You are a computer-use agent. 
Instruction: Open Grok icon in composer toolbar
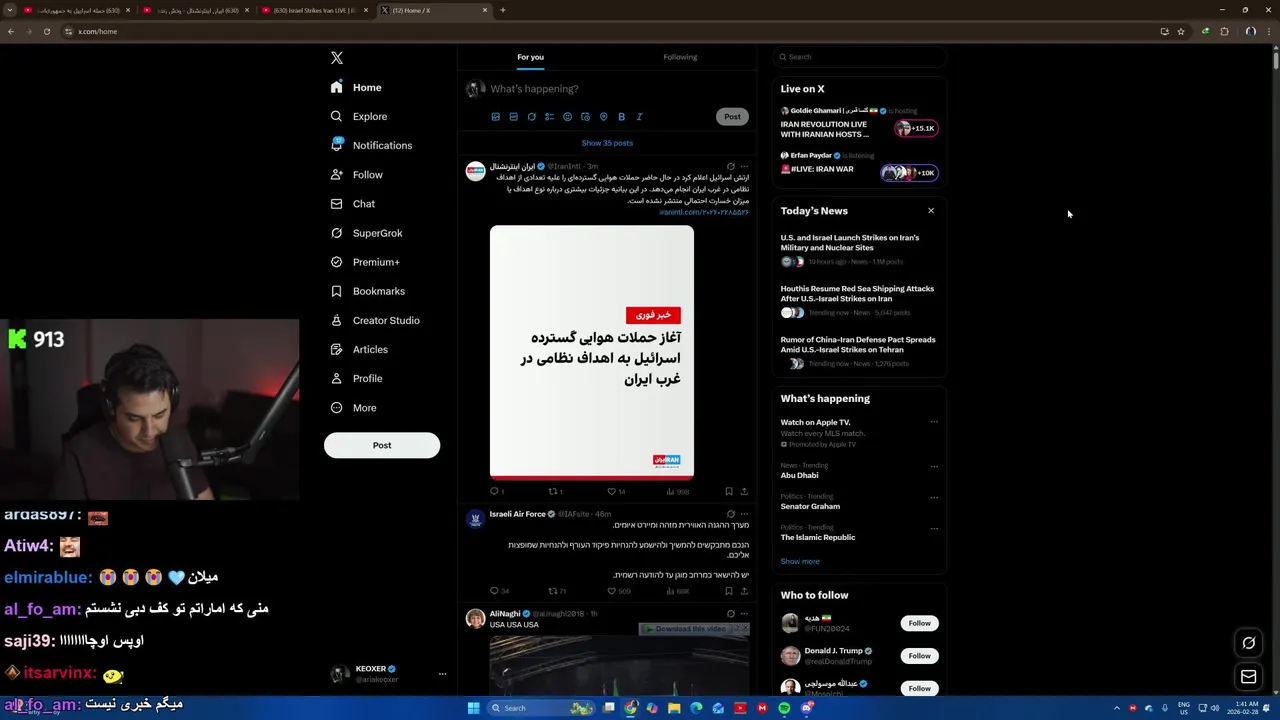531,117
